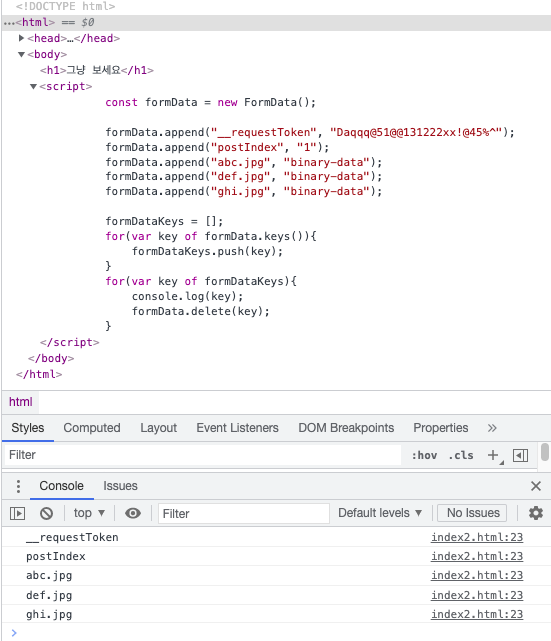551x641 pixels.
Task: Expand the head element triangle
Action: tap(21, 38)
